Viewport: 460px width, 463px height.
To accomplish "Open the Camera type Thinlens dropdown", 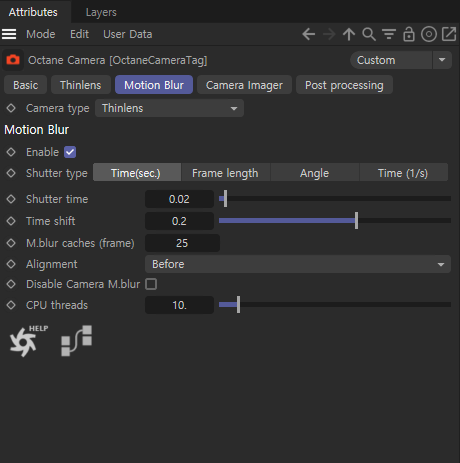I will click(x=169, y=108).
